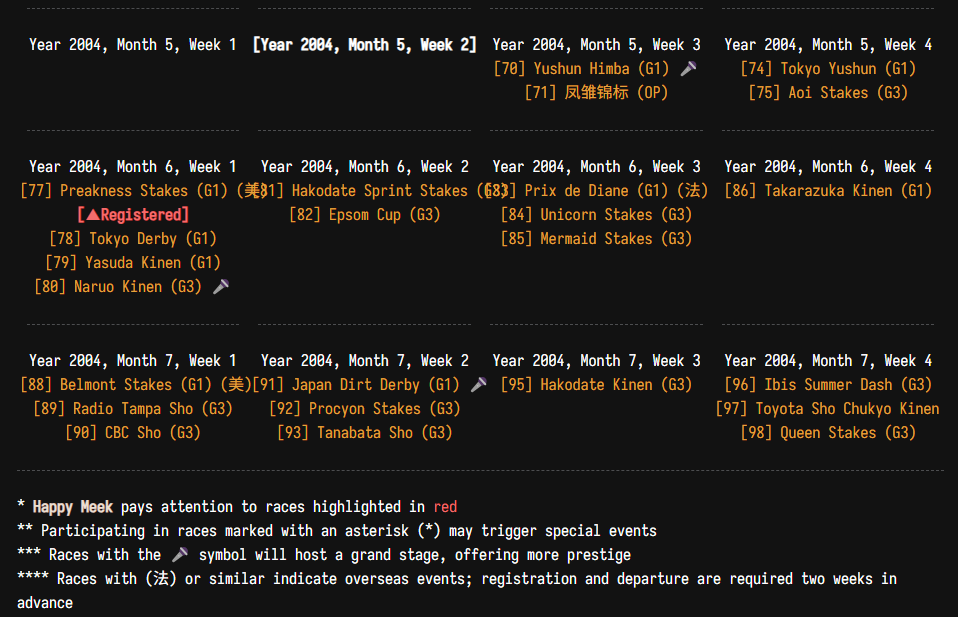Click the Year 2004, Month 6, Week 3 header
Screen dimensions: 958x617
click(x=596, y=167)
